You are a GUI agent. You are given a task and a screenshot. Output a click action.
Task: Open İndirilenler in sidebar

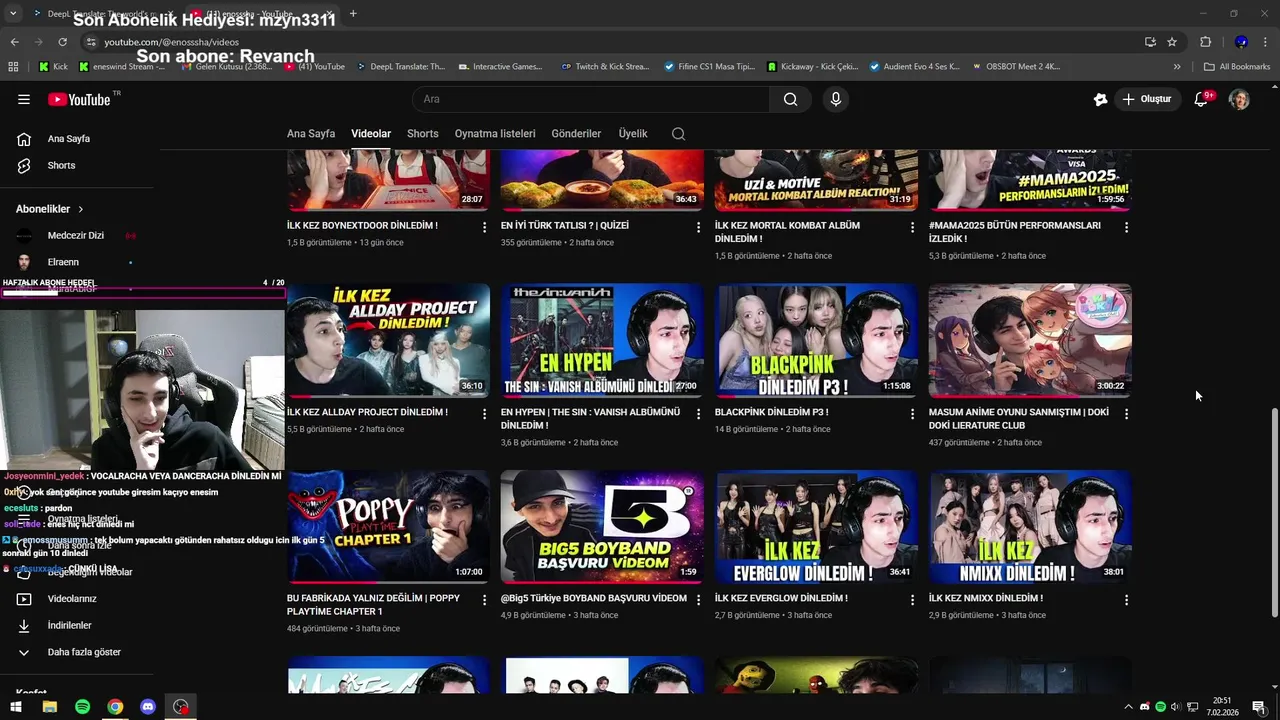(x=70, y=625)
